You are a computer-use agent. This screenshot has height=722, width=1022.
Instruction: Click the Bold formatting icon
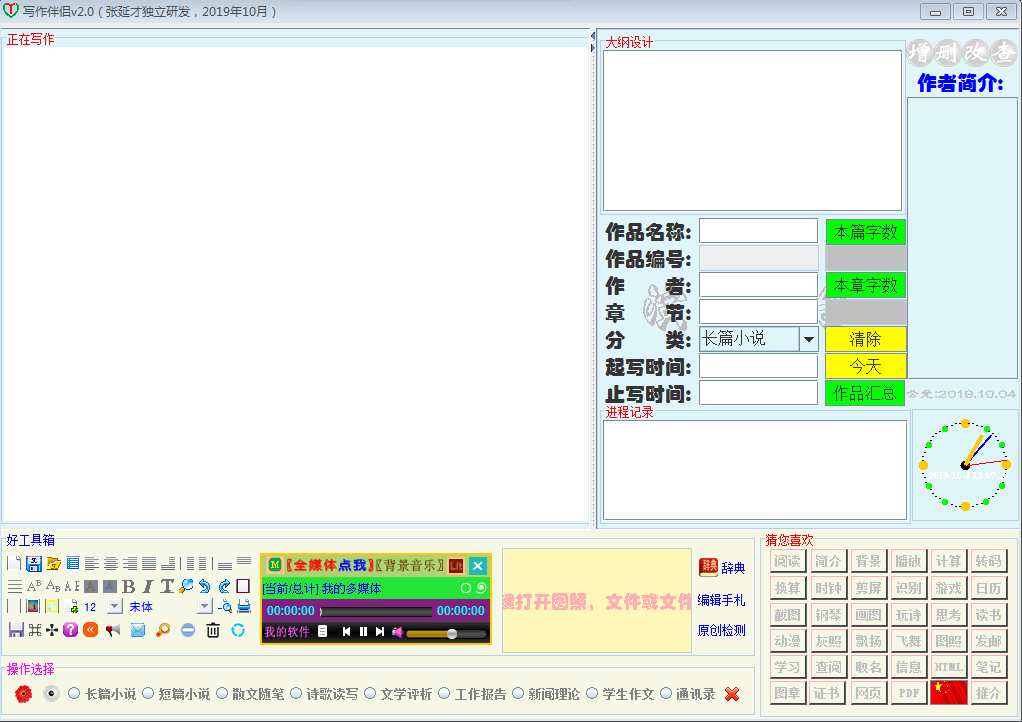pyautogui.click(x=129, y=587)
